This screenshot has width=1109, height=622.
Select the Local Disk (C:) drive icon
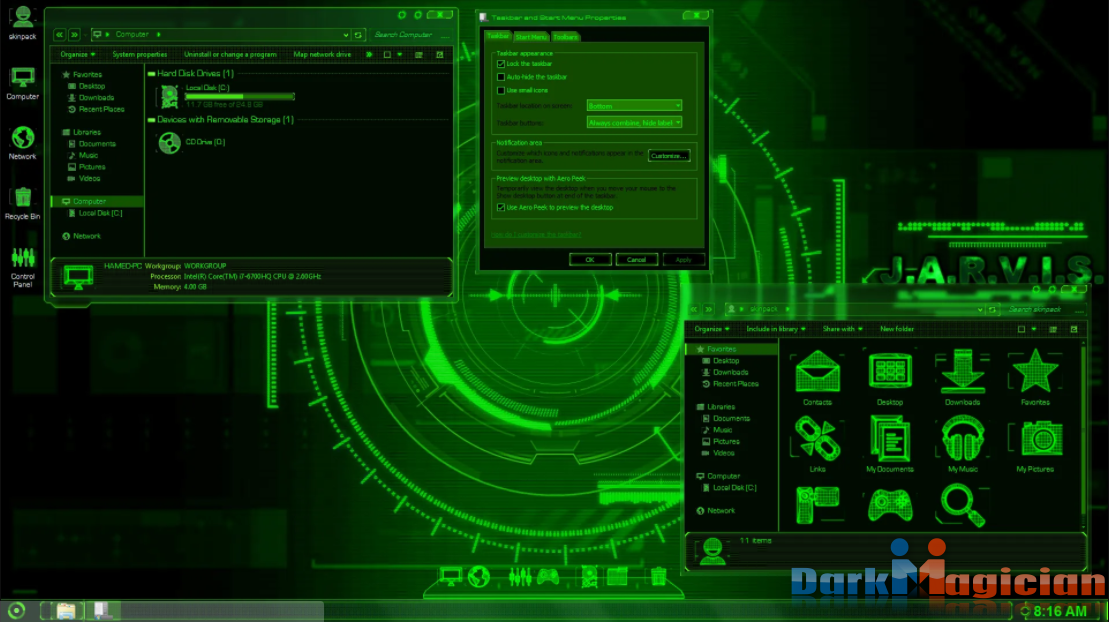pos(170,96)
